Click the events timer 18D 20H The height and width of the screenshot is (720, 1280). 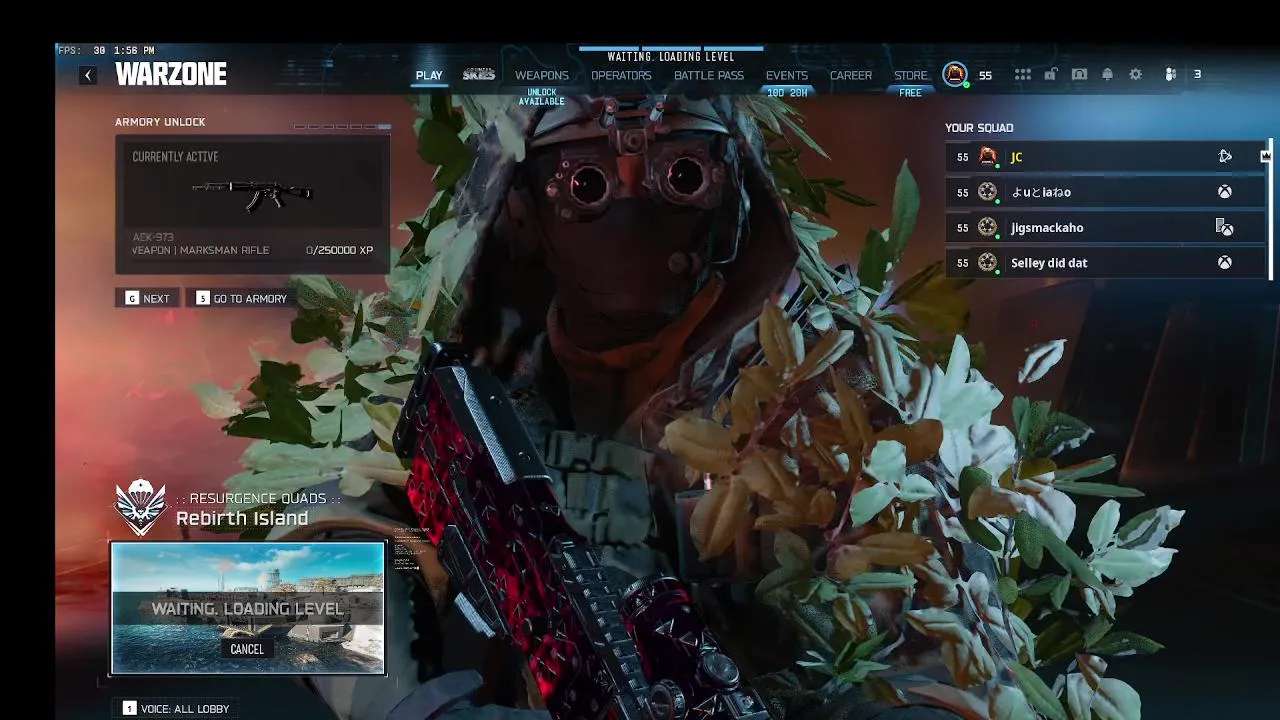[x=787, y=93]
